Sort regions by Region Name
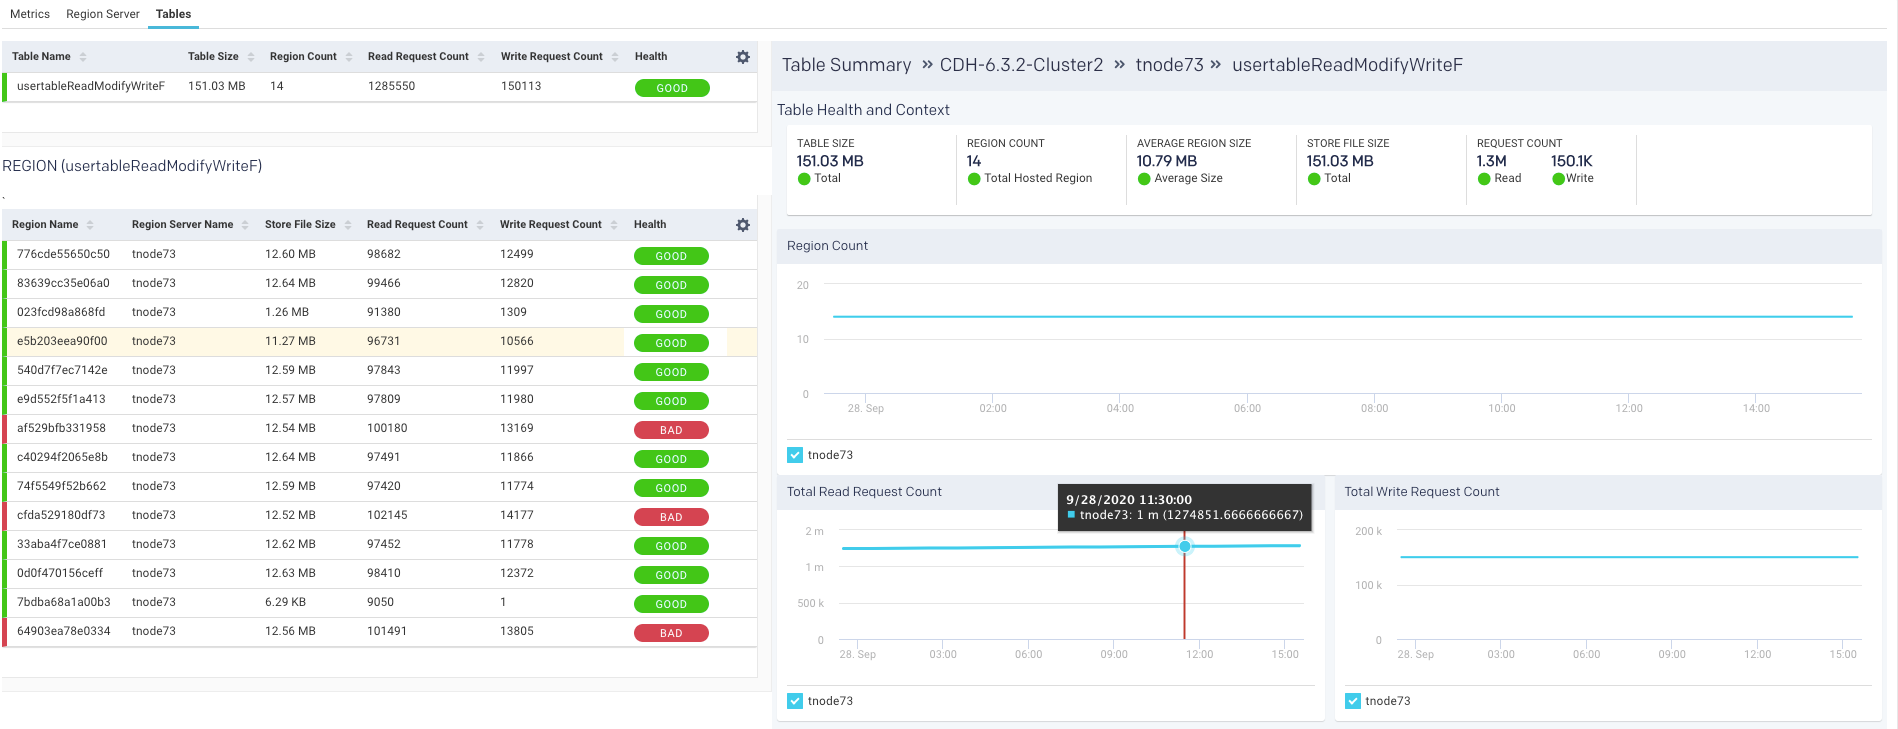This screenshot has height=729, width=1898. (x=90, y=225)
